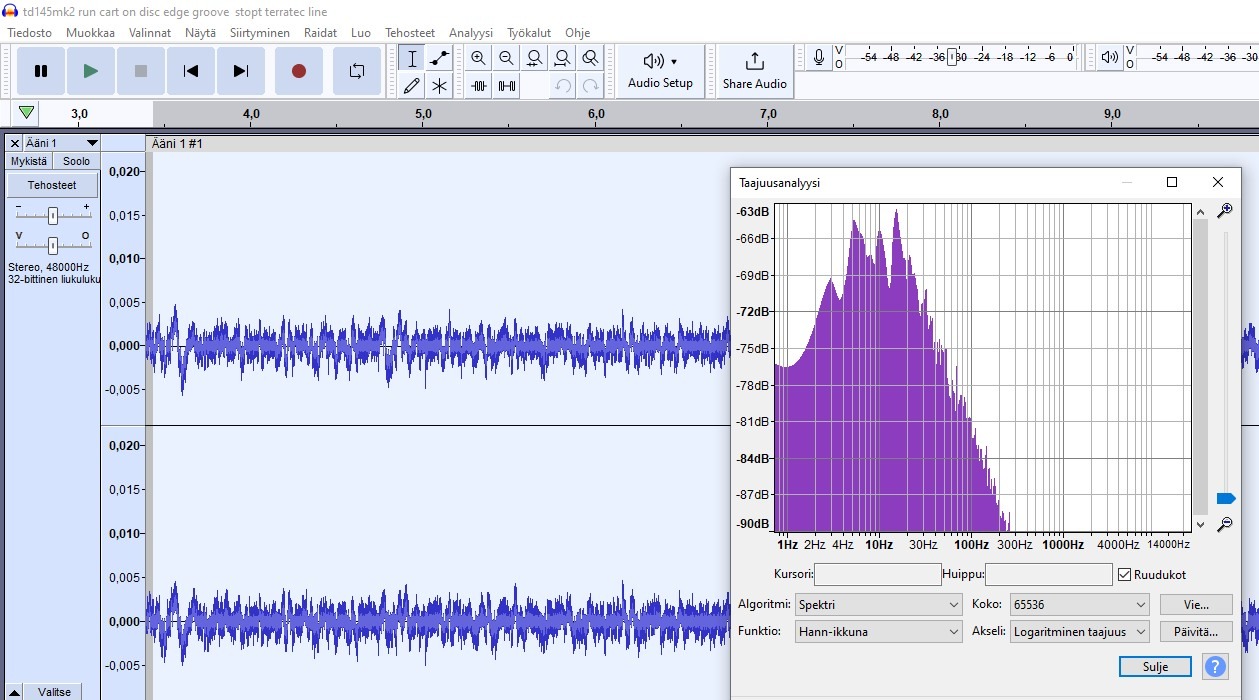Toggle the Soolo solo button
This screenshot has height=700, width=1259.
point(76,161)
